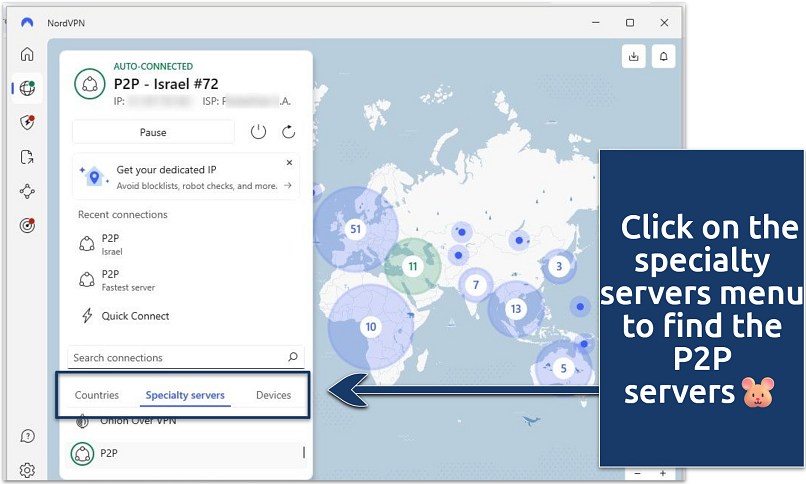Click the Oceania 5 cluster
806x484 pixels.
(563, 368)
